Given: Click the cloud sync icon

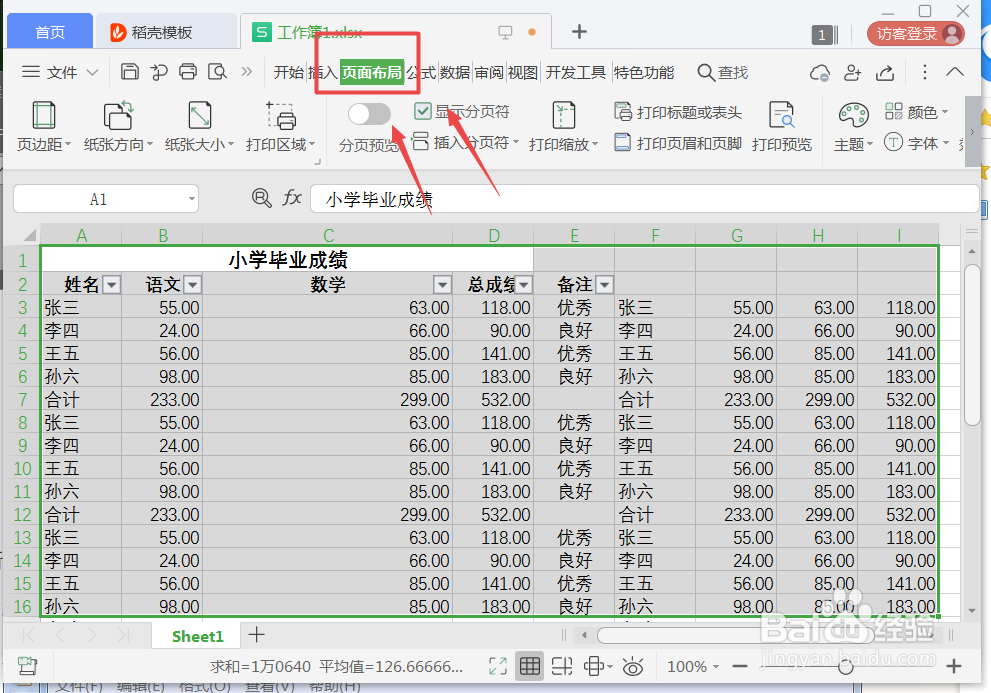Looking at the screenshot, I should 820,73.
